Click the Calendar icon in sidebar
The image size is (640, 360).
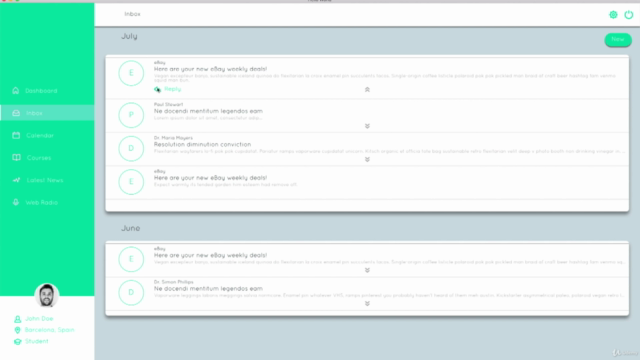coord(16,135)
